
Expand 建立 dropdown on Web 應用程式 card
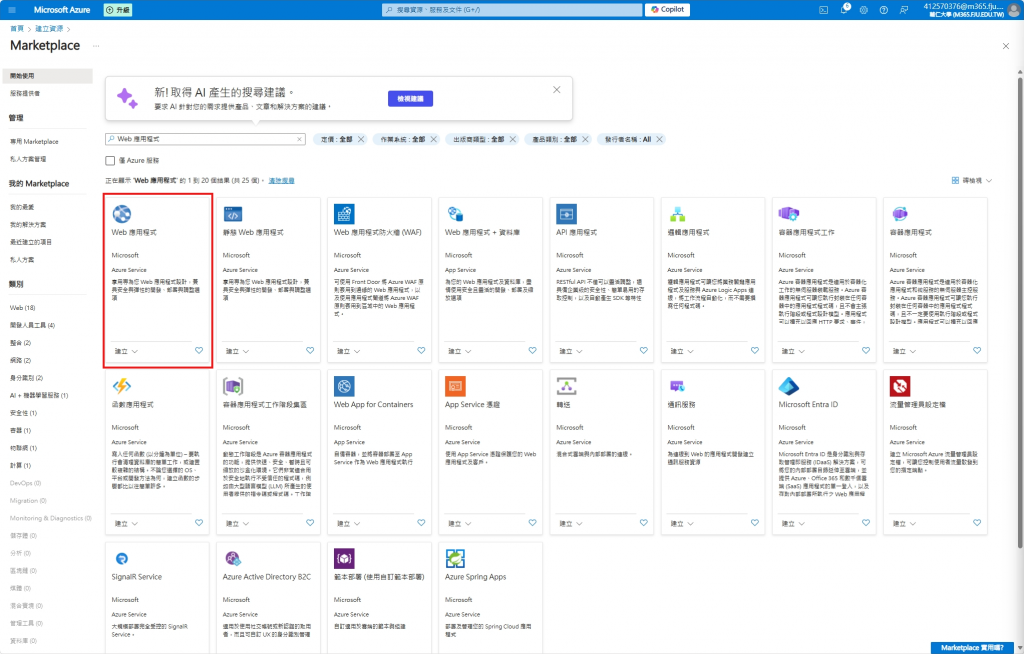click(126, 352)
